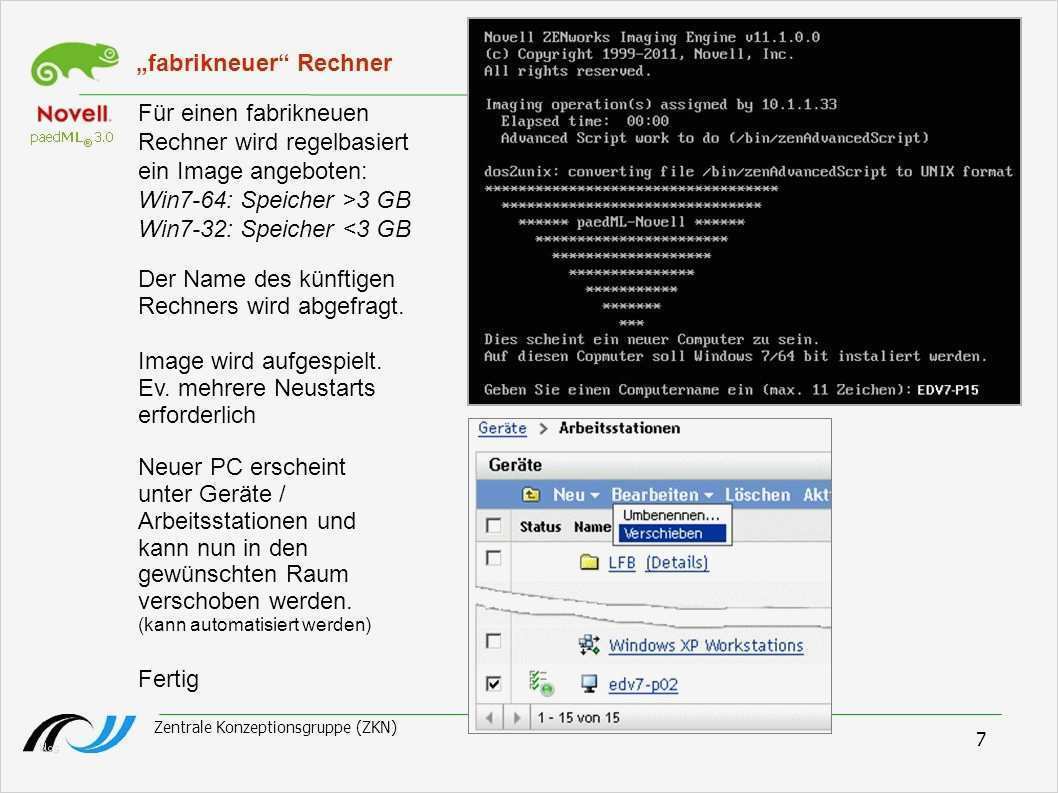The image size is (1058, 793).
Task: Click the Name column header
Action: coord(592,526)
